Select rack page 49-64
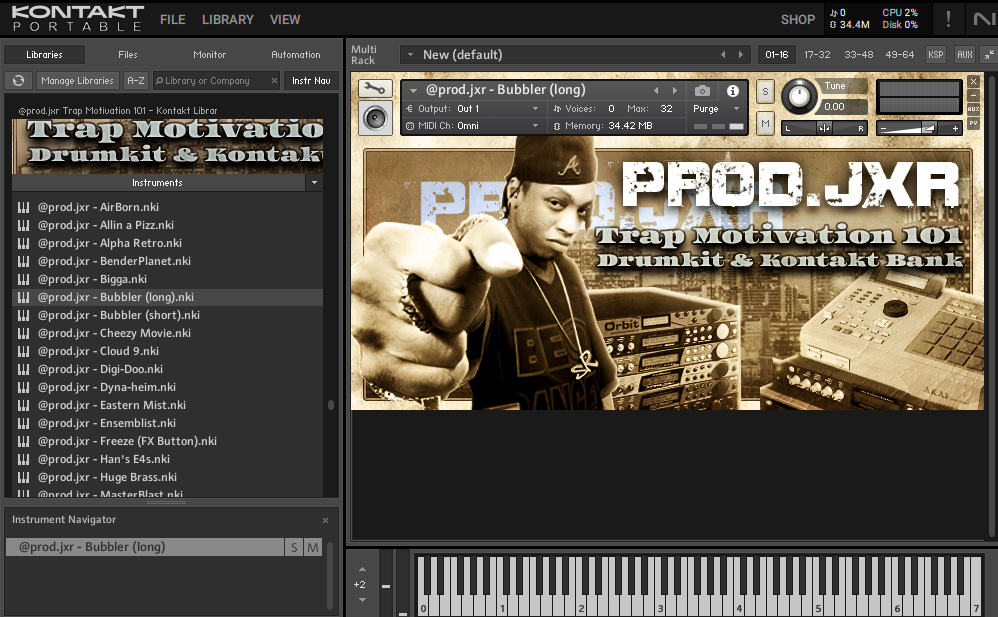 pos(899,55)
